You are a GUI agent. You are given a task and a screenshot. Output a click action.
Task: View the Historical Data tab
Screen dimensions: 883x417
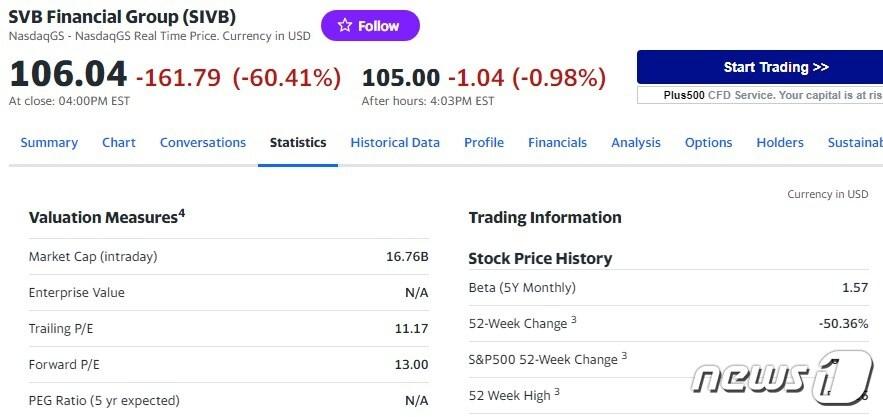(395, 143)
